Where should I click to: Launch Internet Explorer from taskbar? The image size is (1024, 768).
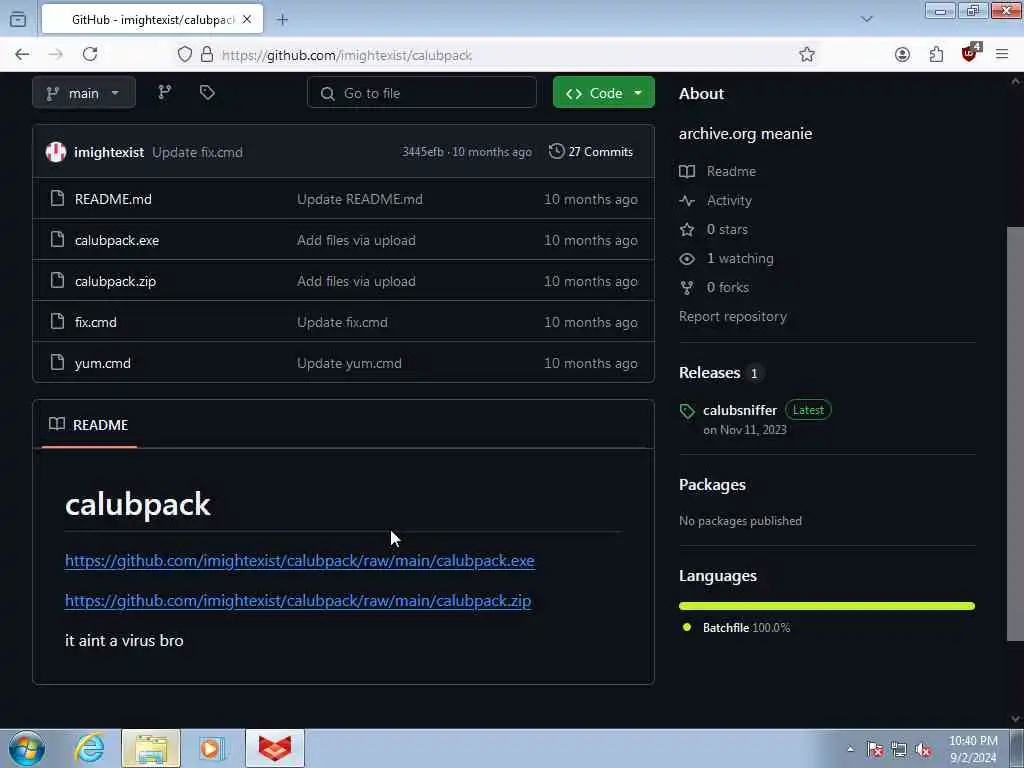89,748
